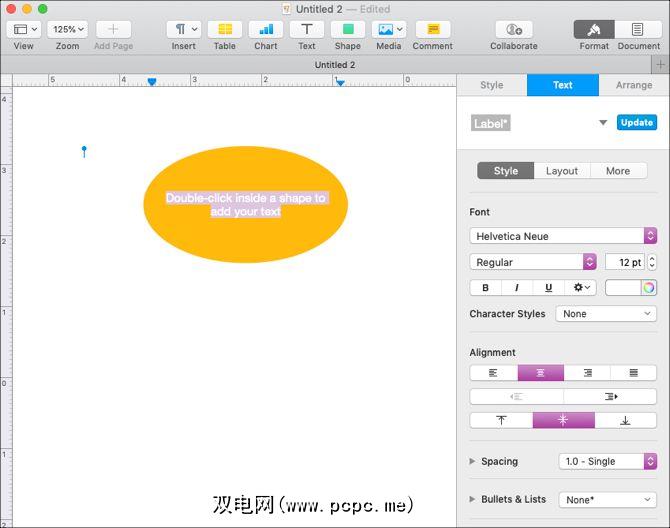Open the Shape toolbar icon

tap(348, 30)
